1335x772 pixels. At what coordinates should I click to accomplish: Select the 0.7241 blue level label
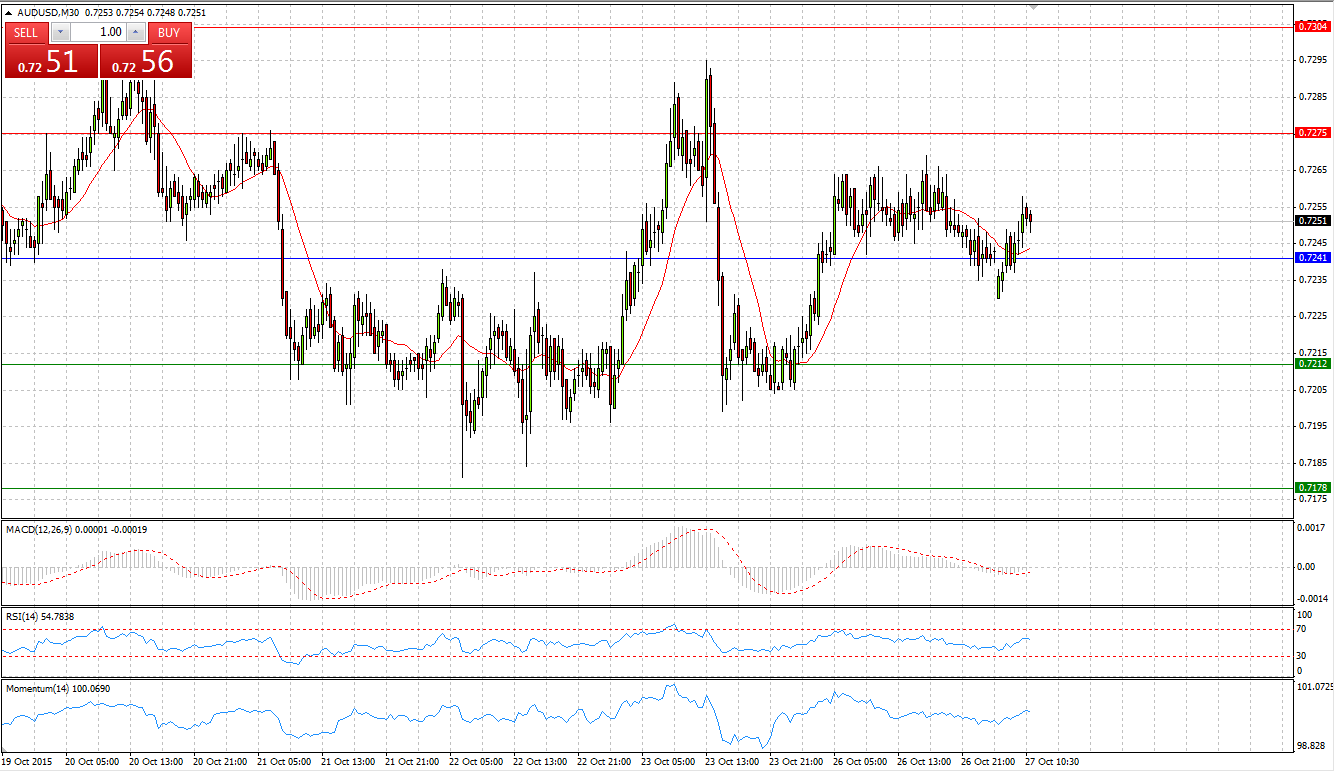1312,257
